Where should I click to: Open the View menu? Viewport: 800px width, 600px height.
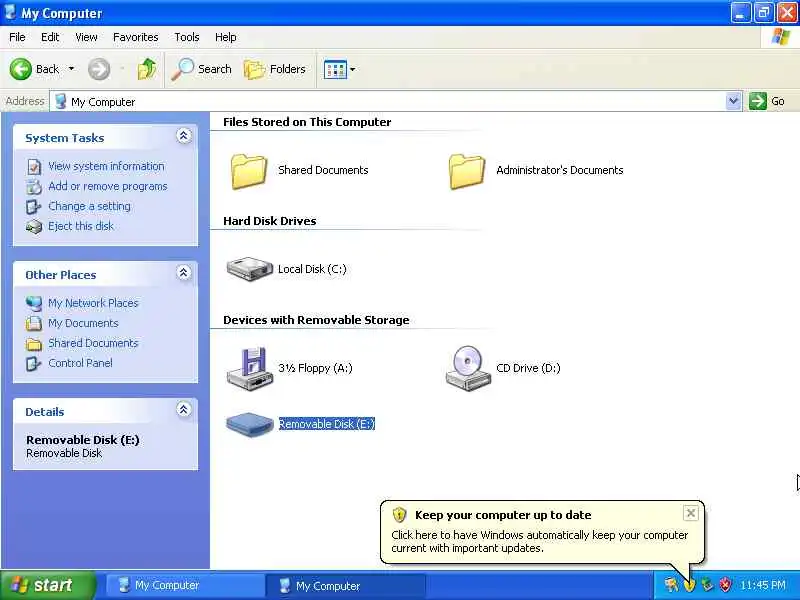click(x=86, y=37)
